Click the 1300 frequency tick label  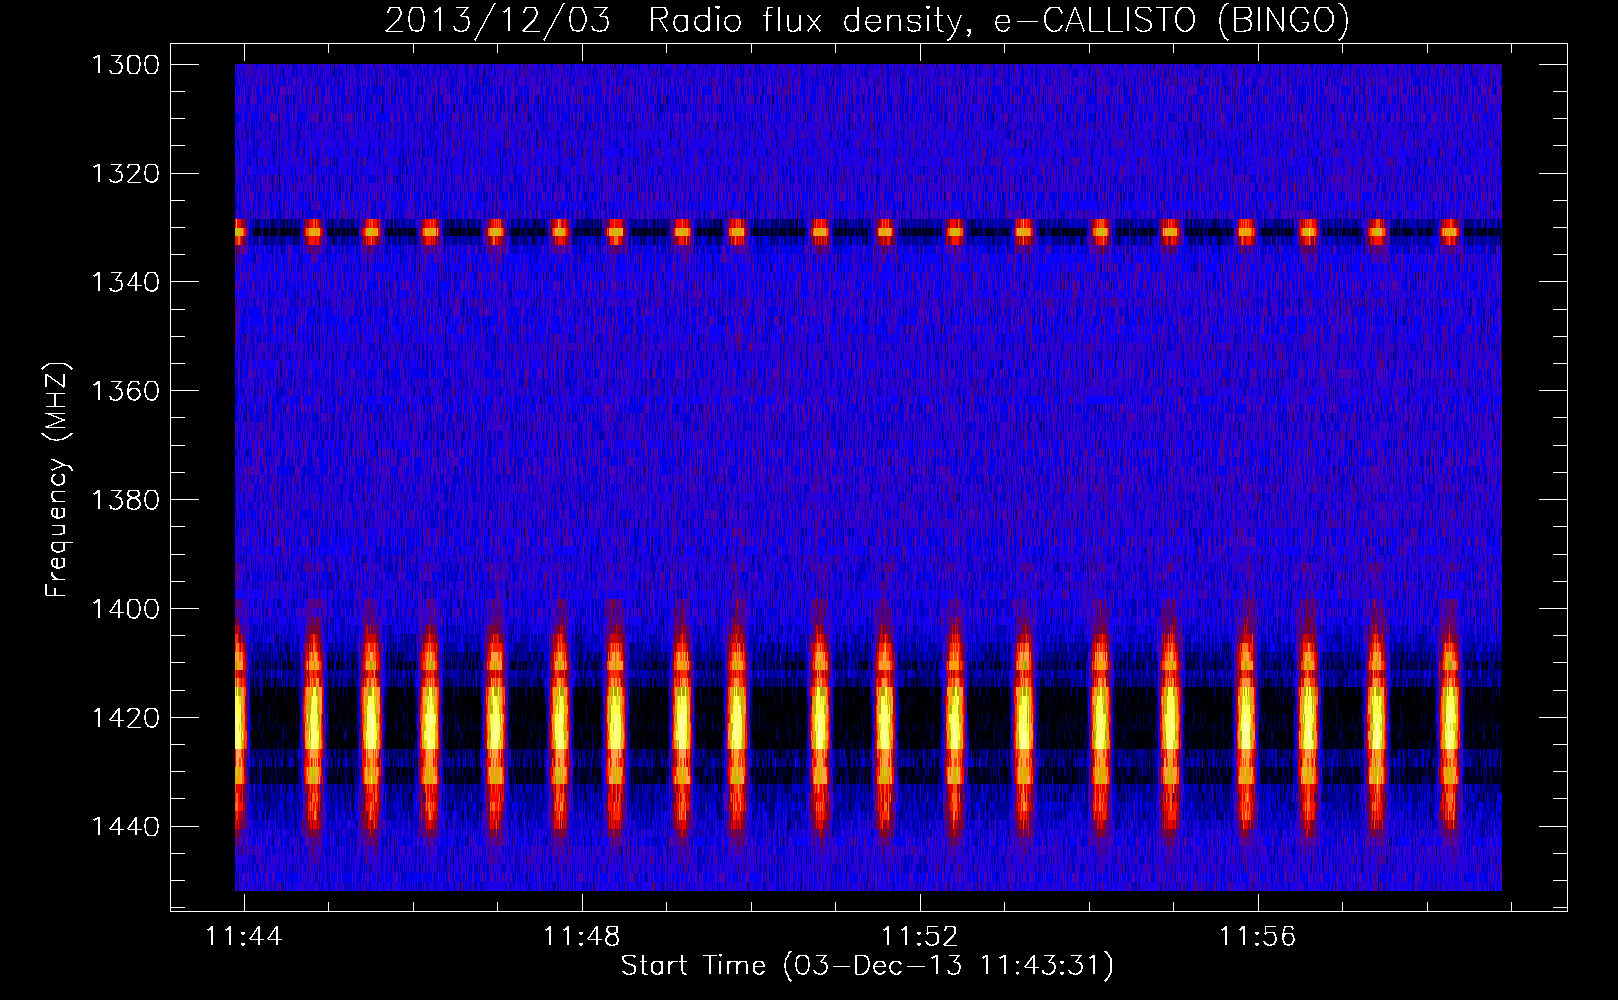click(x=125, y=65)
